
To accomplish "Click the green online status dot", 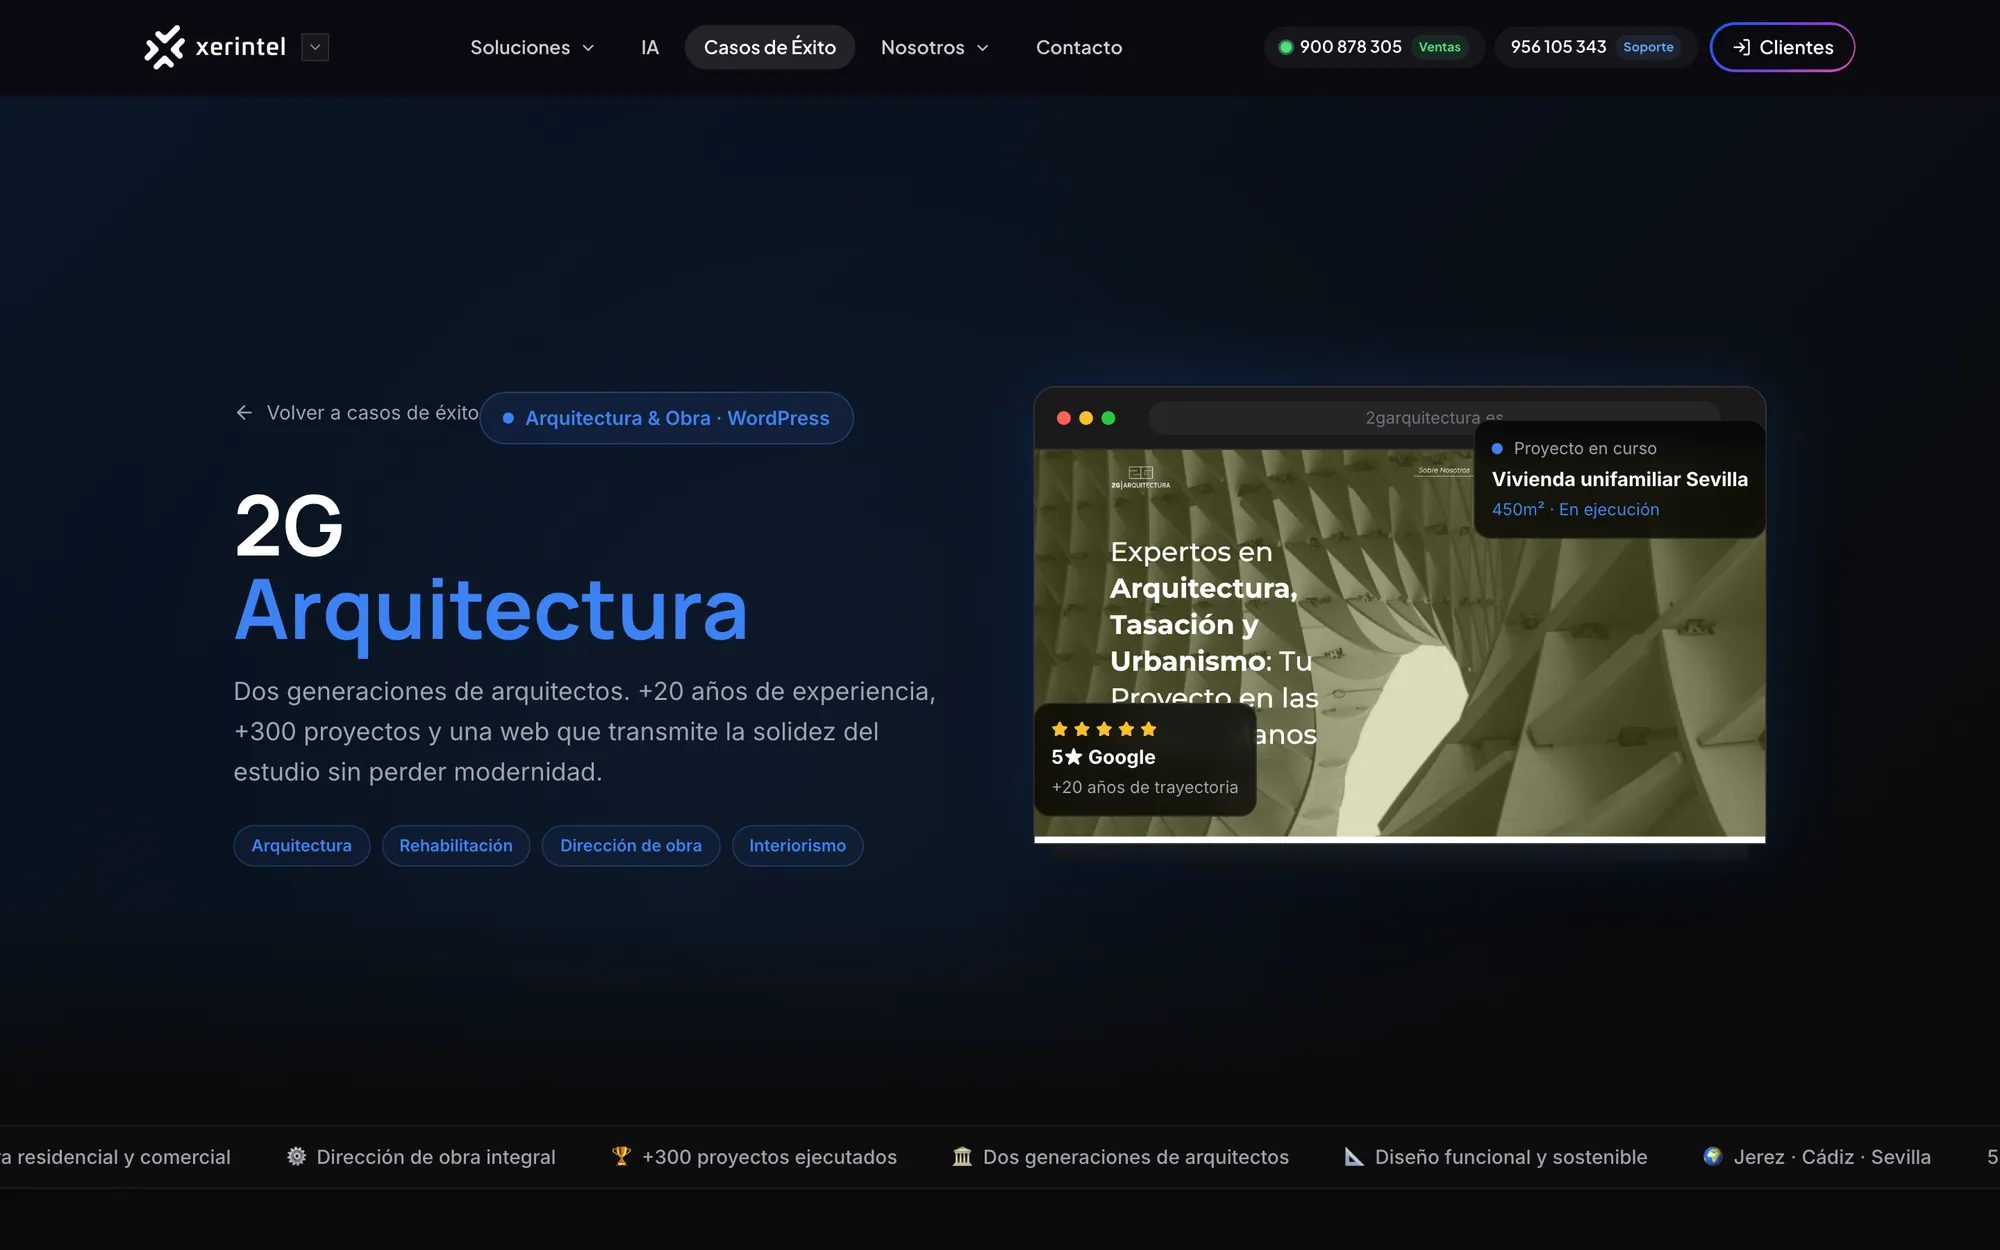I will (x=1286, y=47).
